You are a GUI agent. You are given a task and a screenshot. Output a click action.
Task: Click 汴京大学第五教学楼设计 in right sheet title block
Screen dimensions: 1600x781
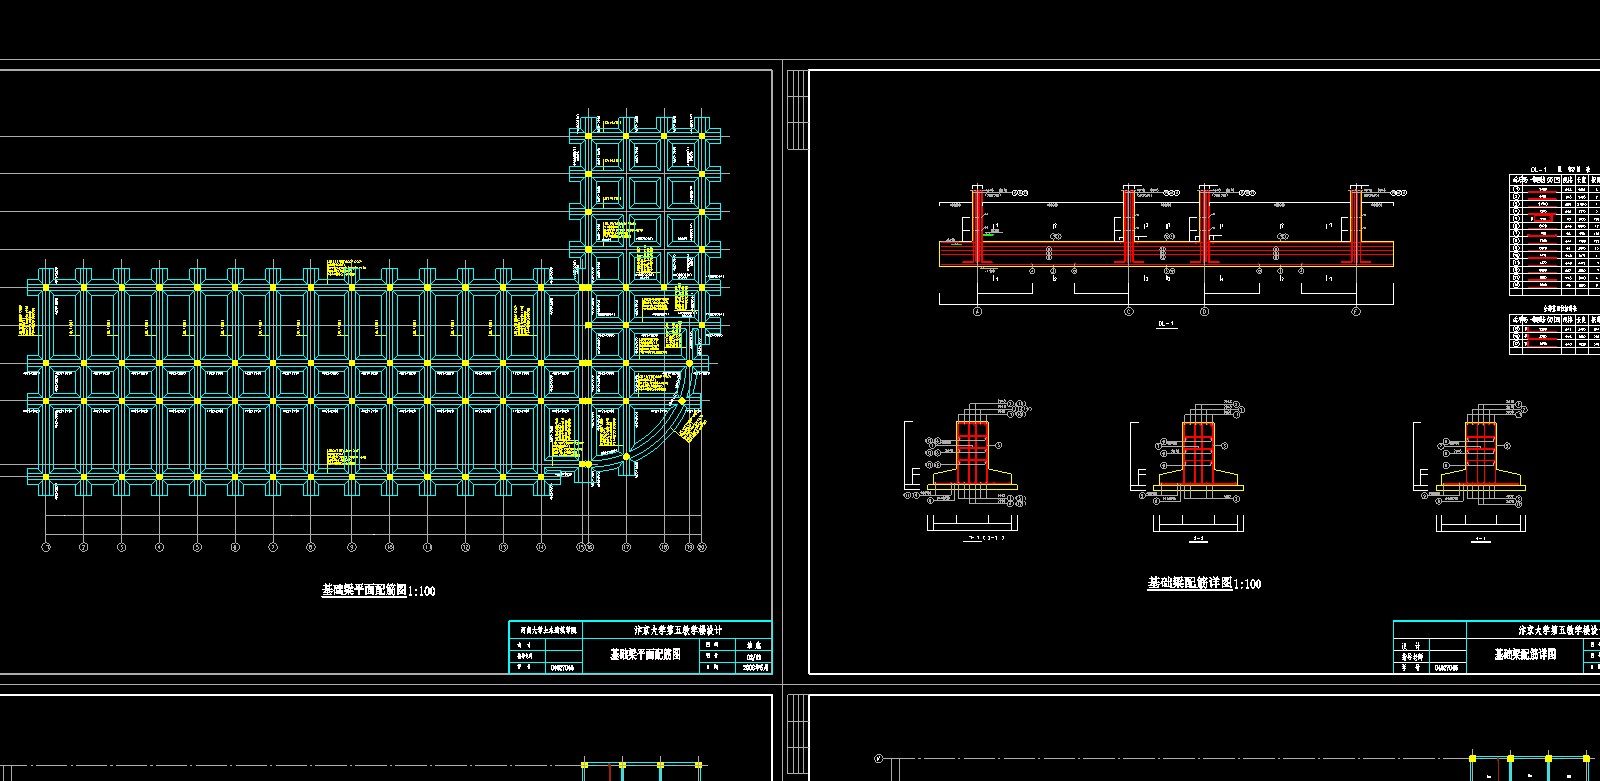pos(1558,631)
